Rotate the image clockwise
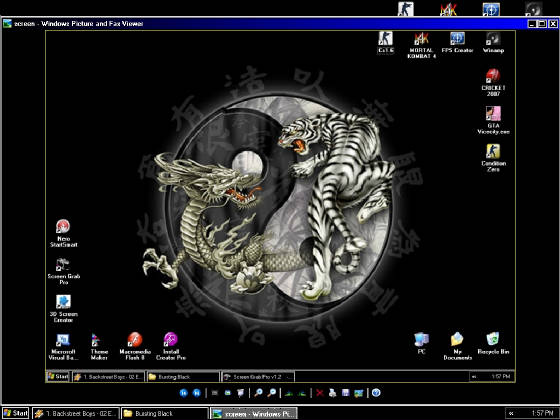 (289, 393)
